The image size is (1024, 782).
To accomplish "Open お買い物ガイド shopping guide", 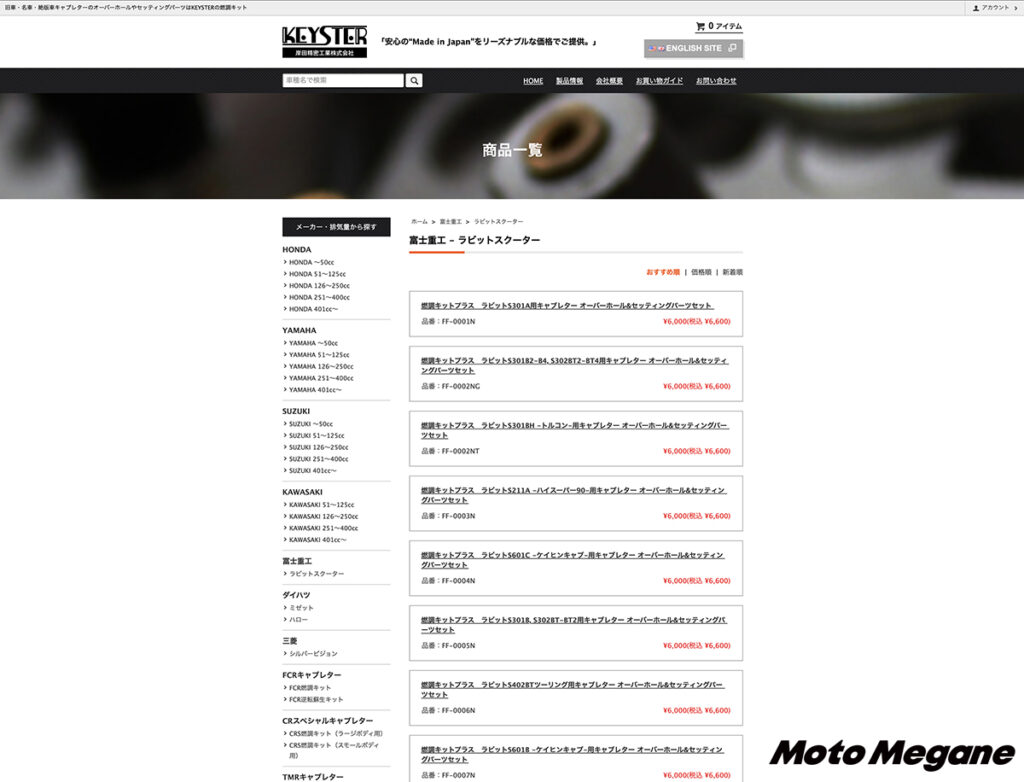I will 659,81.
